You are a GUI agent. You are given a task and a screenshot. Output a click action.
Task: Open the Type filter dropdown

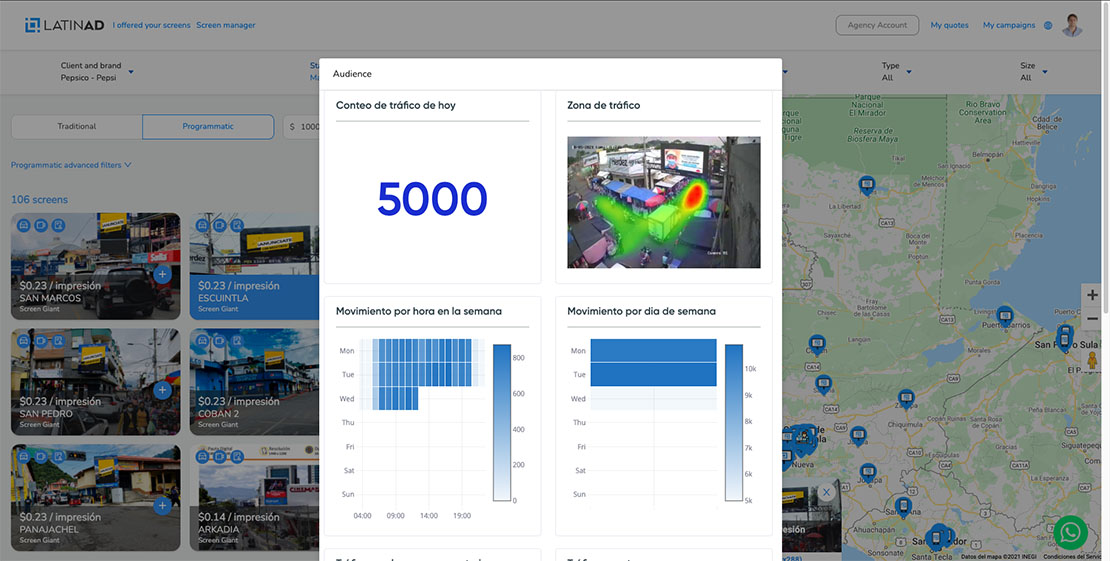896,72
